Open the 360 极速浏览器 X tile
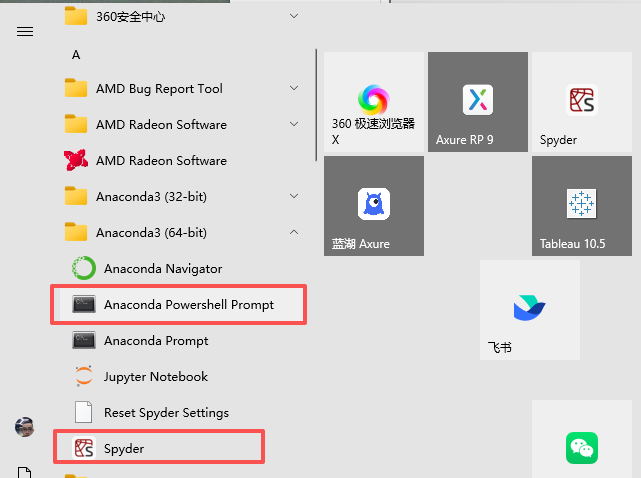 [374, 102]
